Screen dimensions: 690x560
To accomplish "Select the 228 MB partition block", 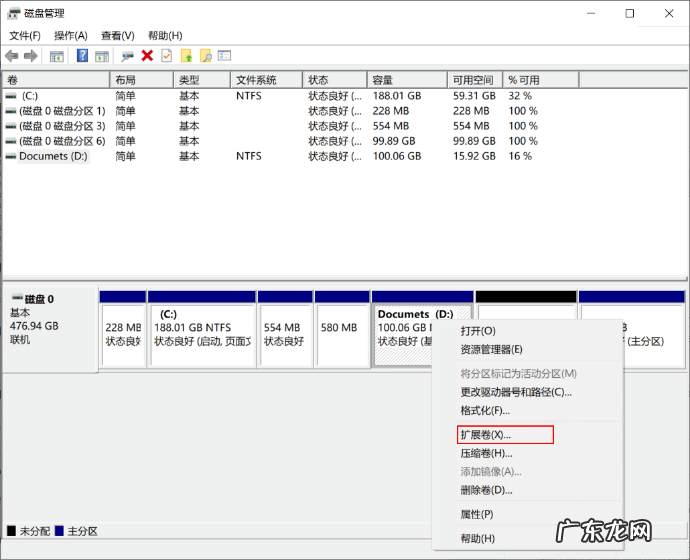I will coord(123,329).
